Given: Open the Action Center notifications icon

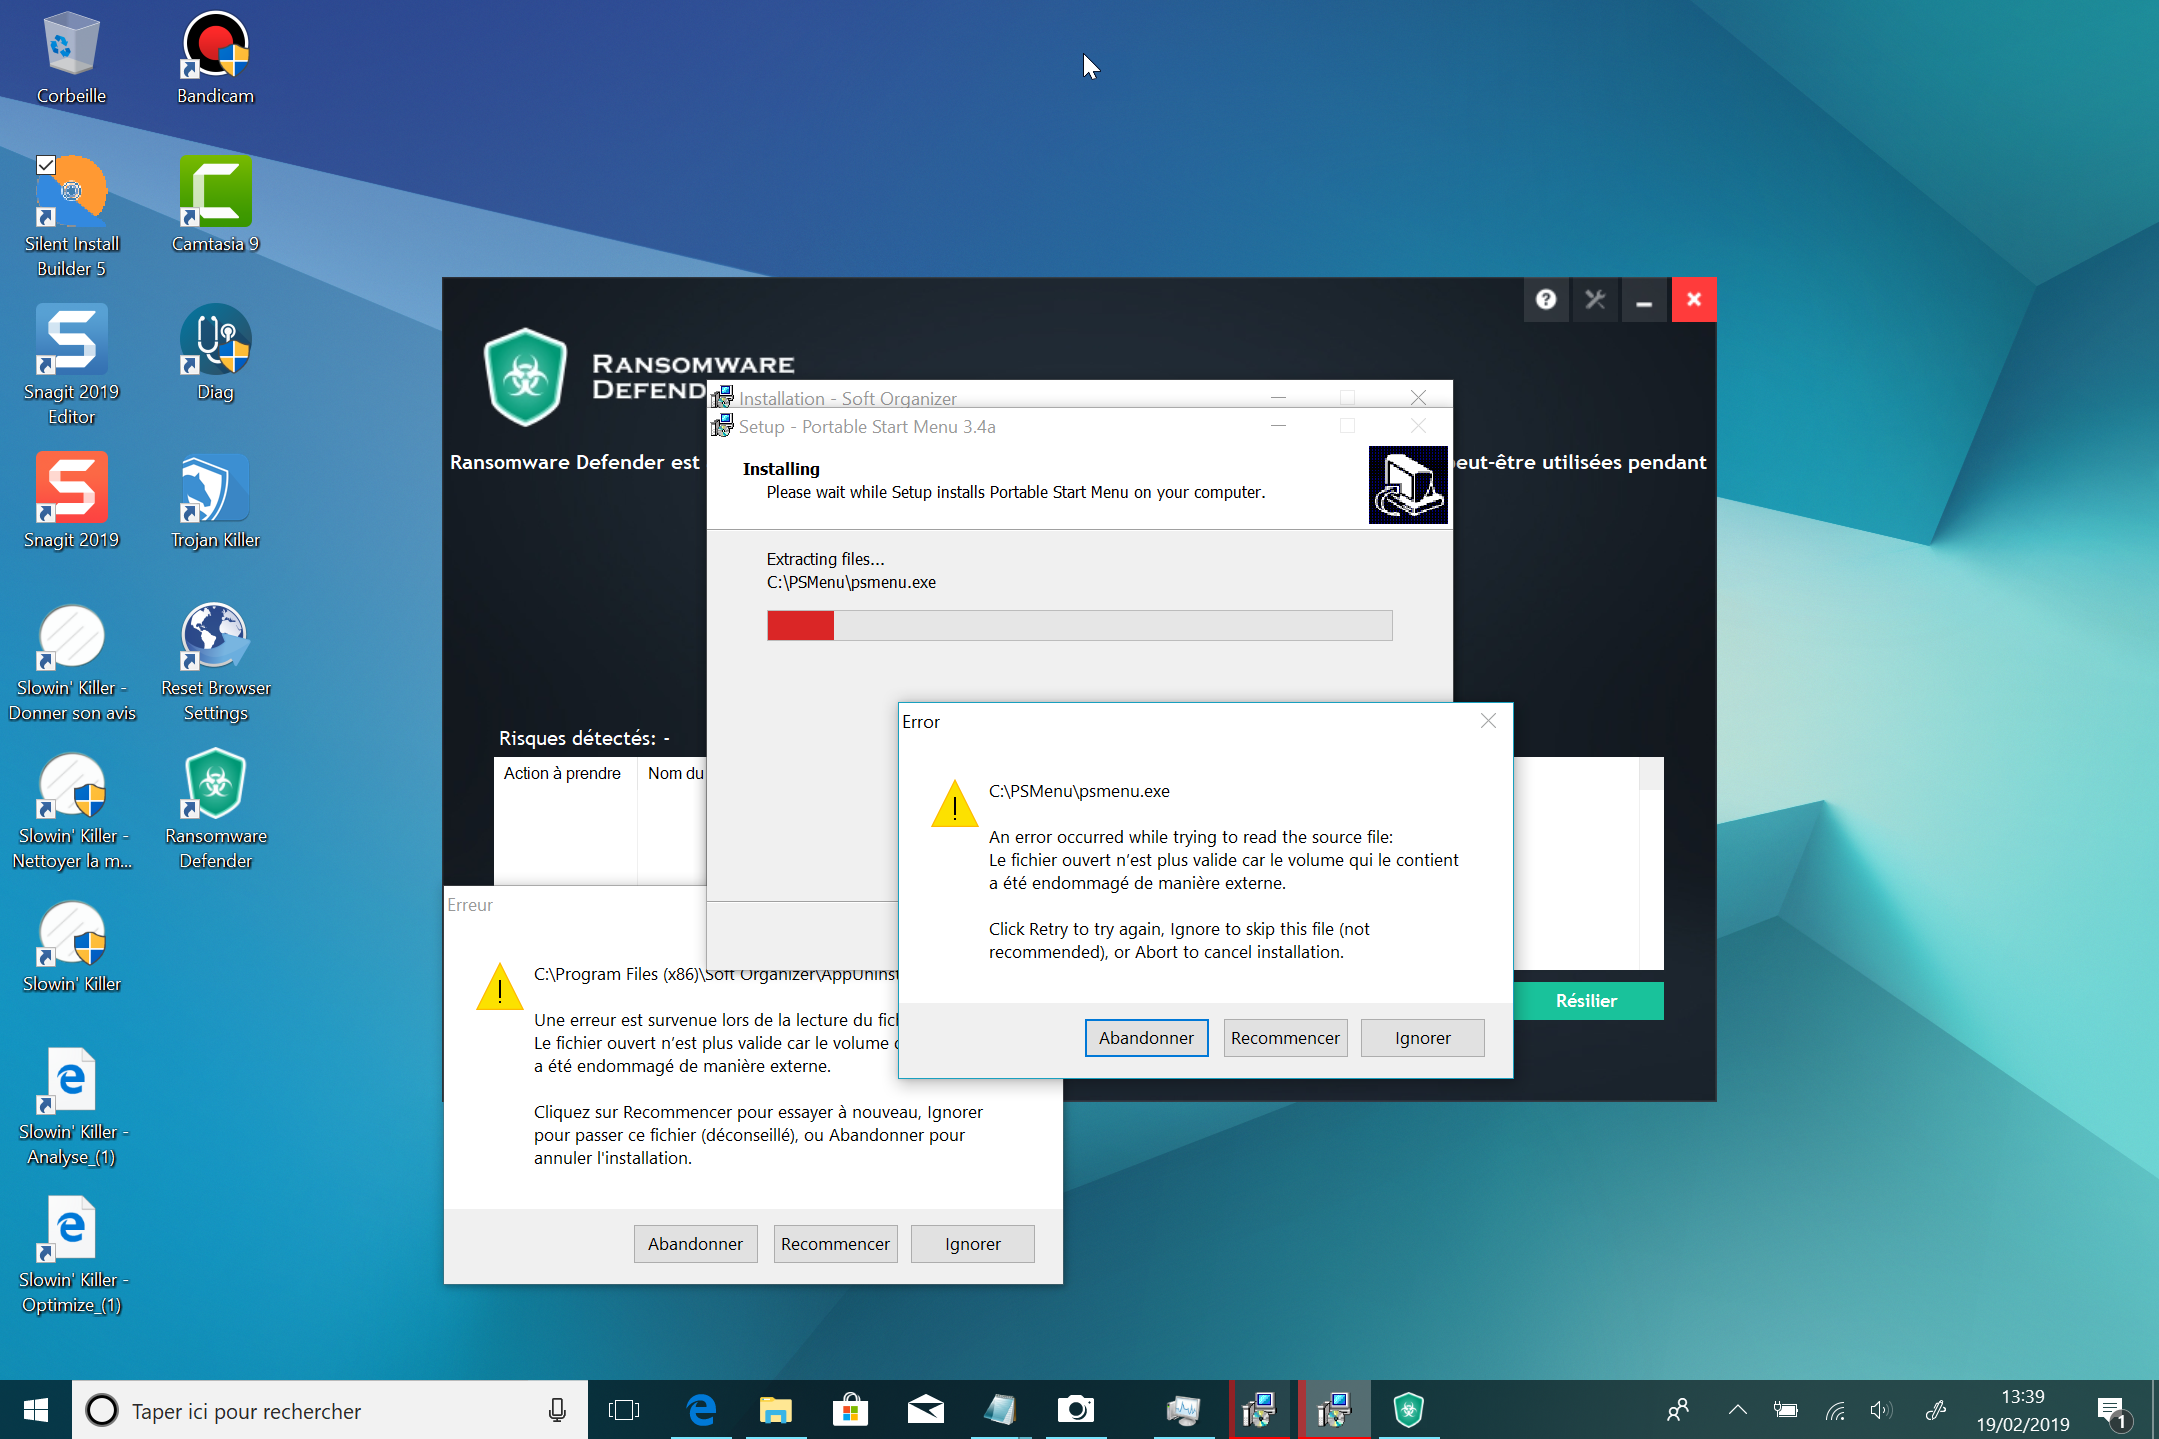Looking at the screenshot, I should click(2114, 1412).
